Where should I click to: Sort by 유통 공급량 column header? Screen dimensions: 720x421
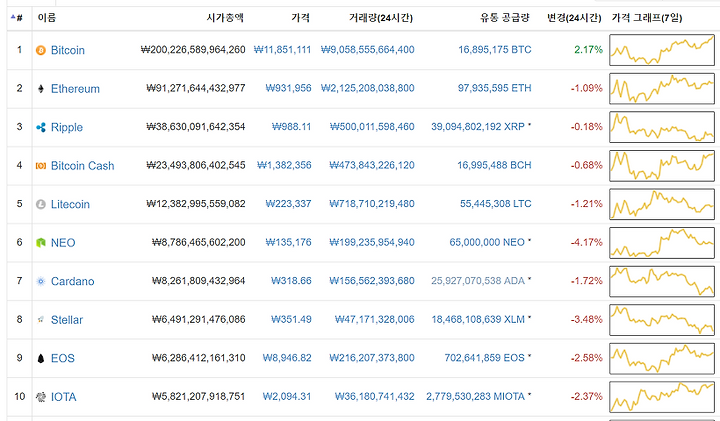pyautogui.click(x=505, y=18)
